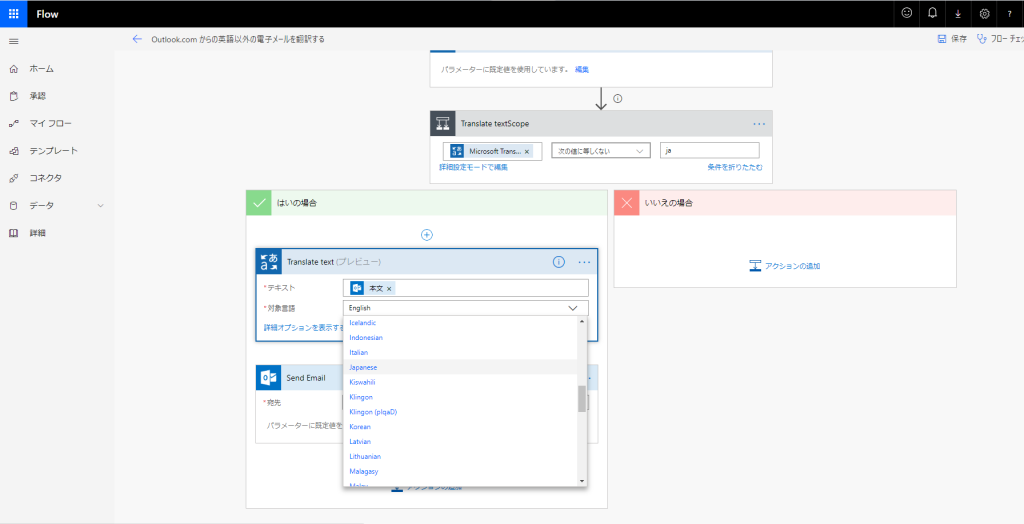1024x524 pixels.
Task: Open the app launcher waffle icon
Action: click(13, 14)
